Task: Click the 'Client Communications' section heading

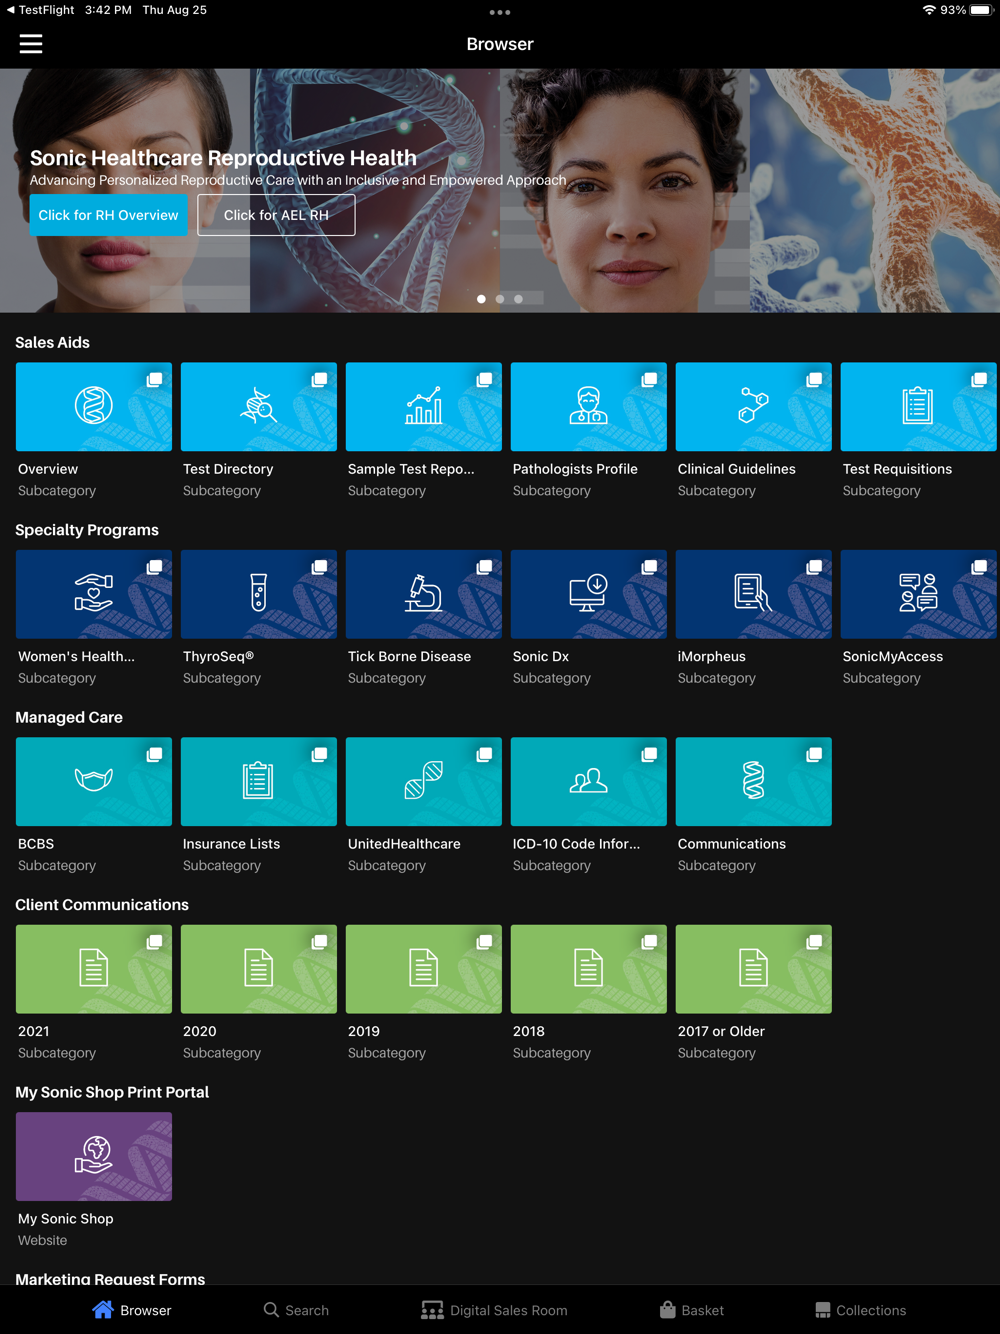Action: [x=102, y=905]
